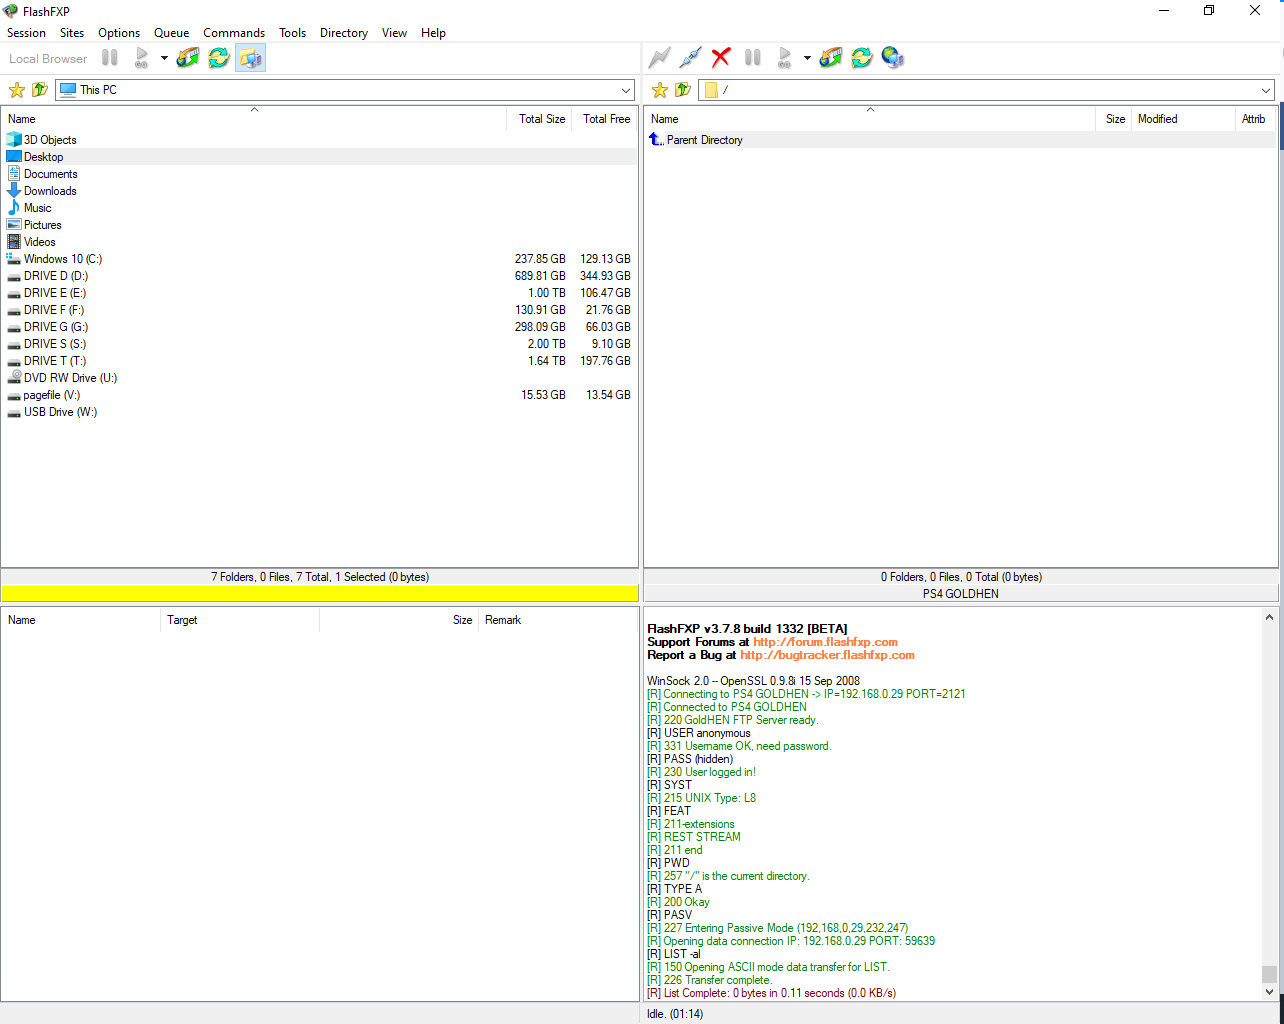The image size is (1284, 1024).
Task: Select the Pictures folder
Action: [x=42, y=225]
